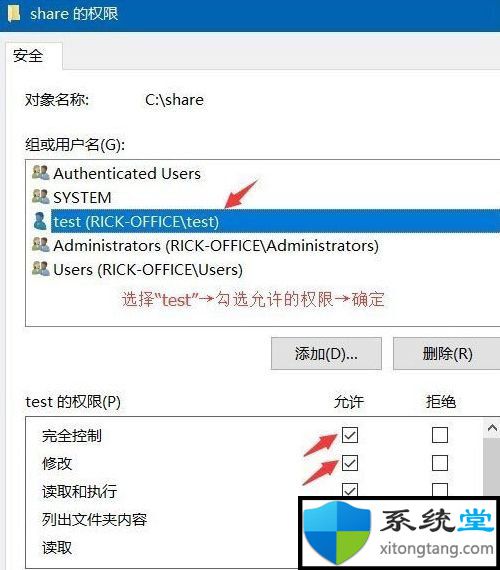Click the test user icon
The image size is (500, 570).
pos(40,221)
